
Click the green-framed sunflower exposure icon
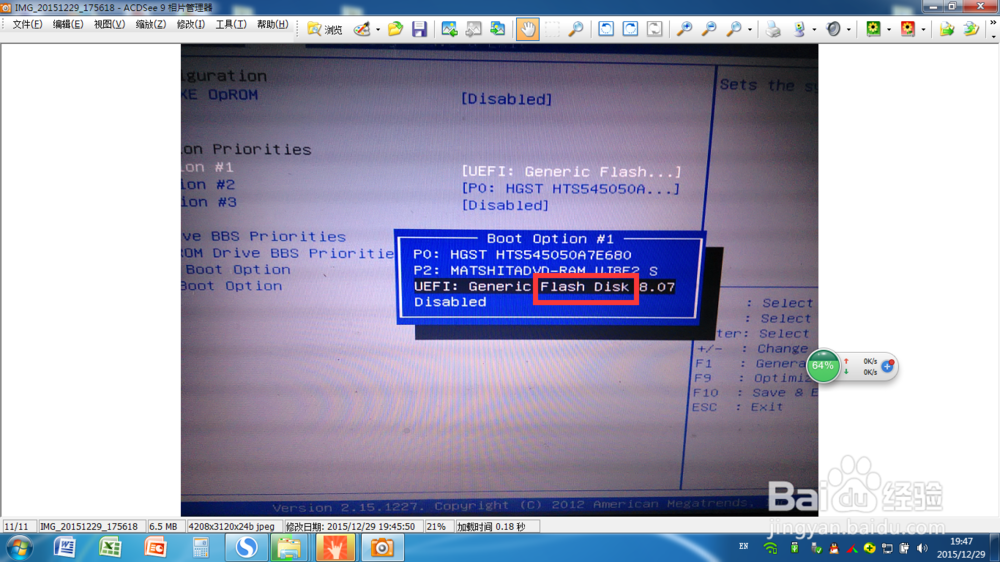click(x=873, y=29)
